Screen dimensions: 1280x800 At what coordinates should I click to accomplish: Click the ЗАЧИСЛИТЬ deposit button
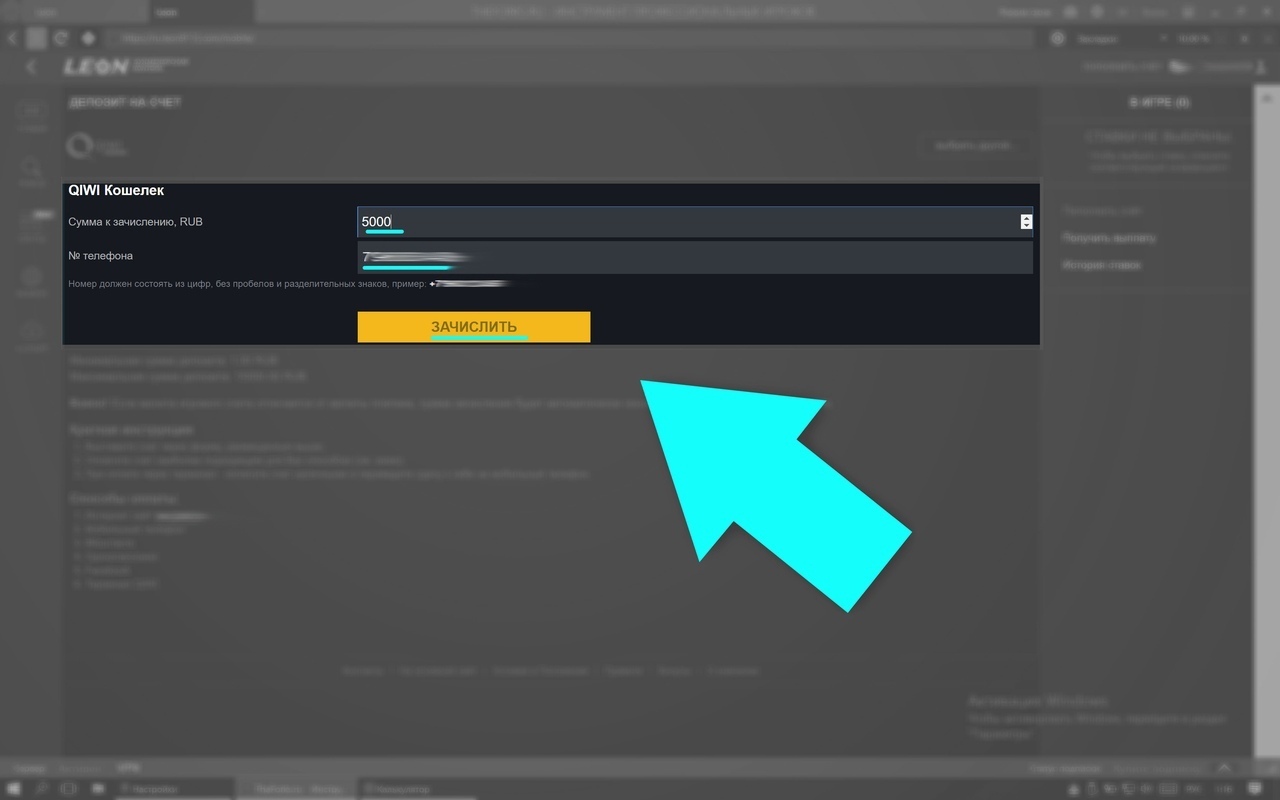click(474, 327)
